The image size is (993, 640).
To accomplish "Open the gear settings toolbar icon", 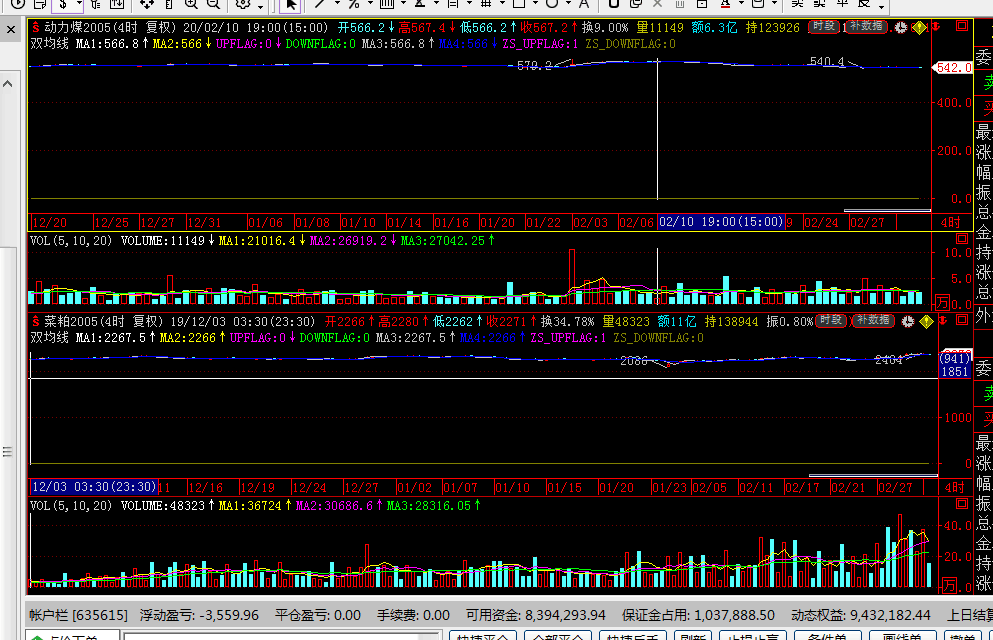I will pyautogui.click(x=243, y=4).
